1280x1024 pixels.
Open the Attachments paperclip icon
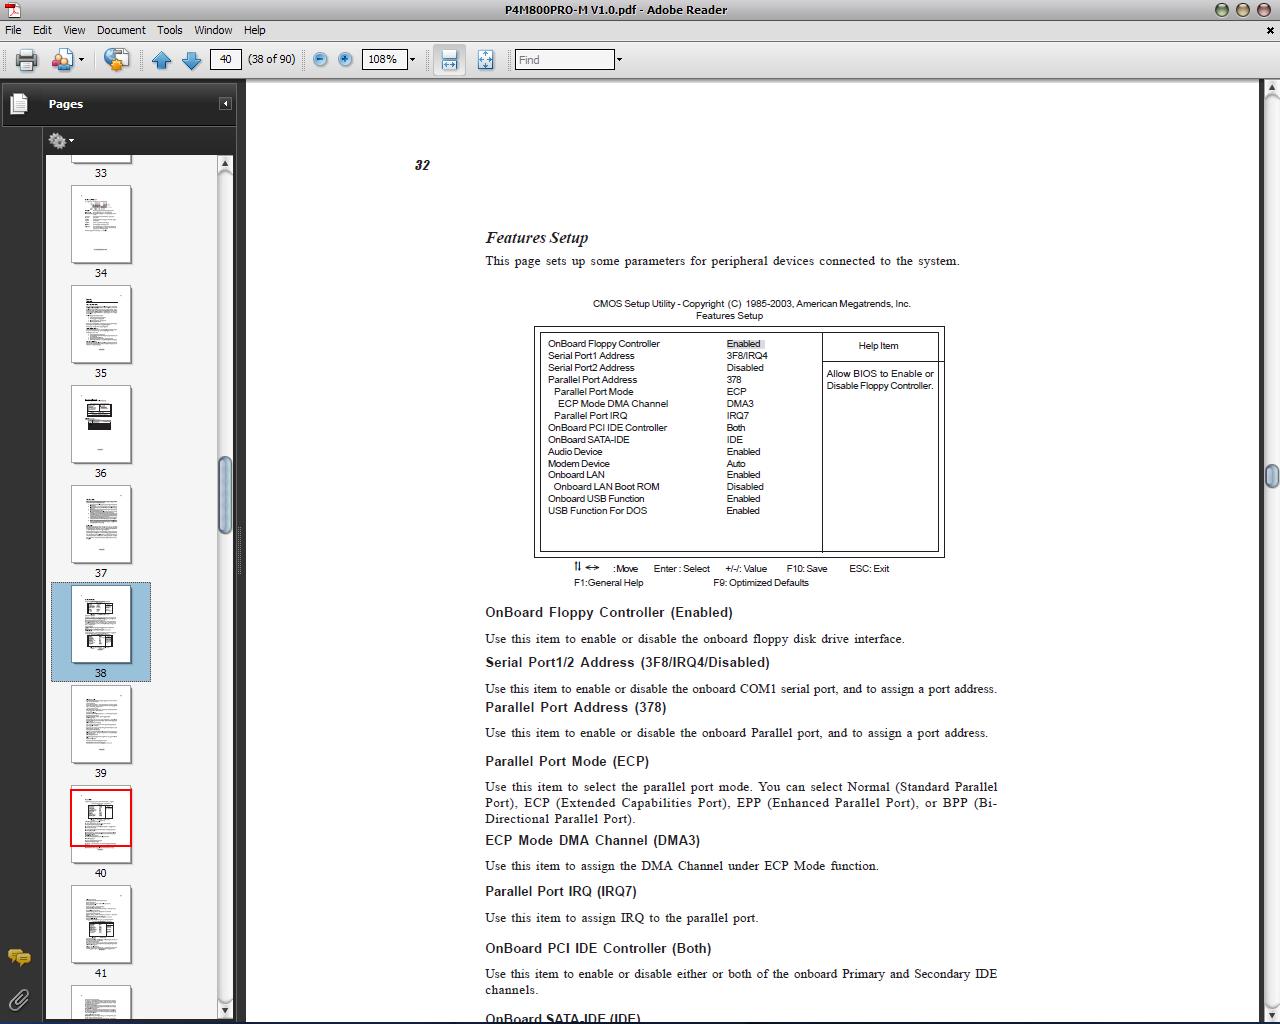(x=19, y=998)
